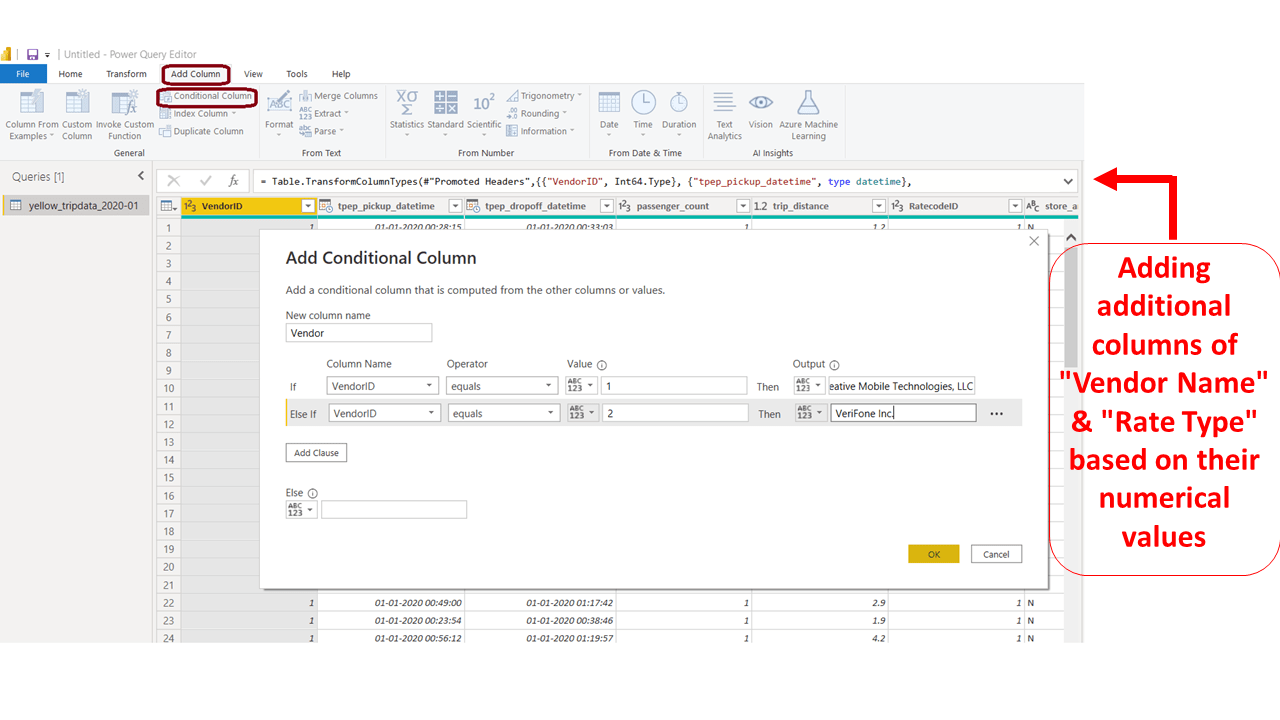Confirm the conditional column with OK
The width and height of the screenshot is (1280, 720).
933,553
